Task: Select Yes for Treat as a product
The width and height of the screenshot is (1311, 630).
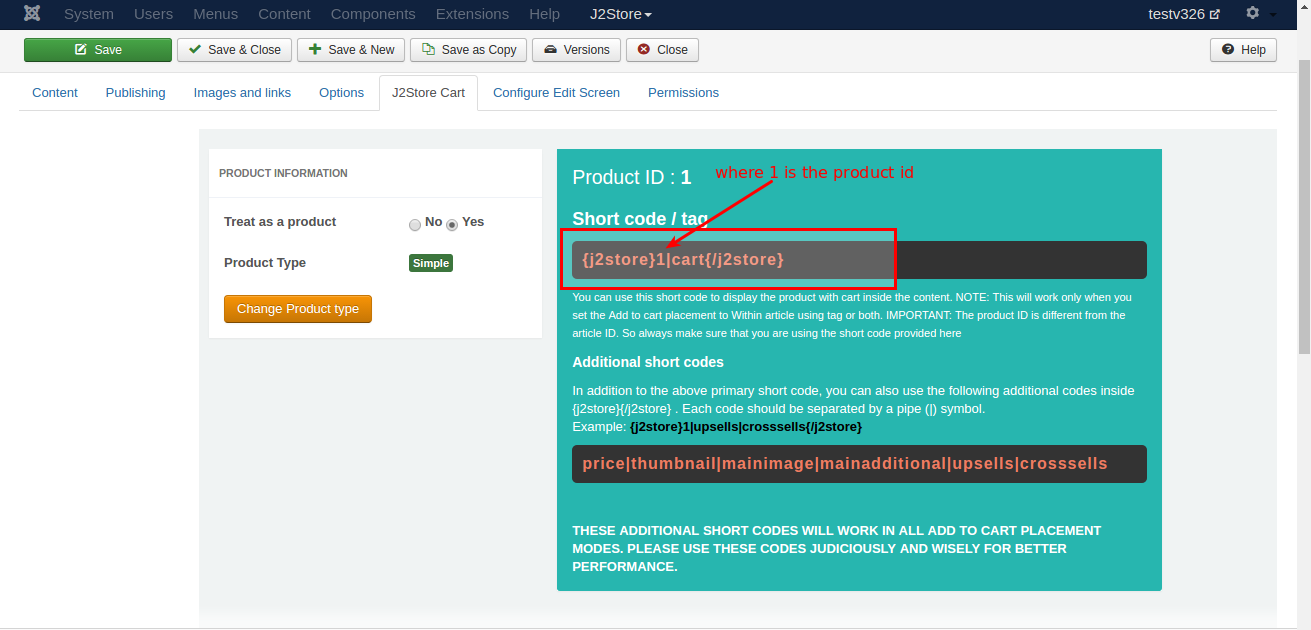Action: pyautogui.click(x=452, y=224)
